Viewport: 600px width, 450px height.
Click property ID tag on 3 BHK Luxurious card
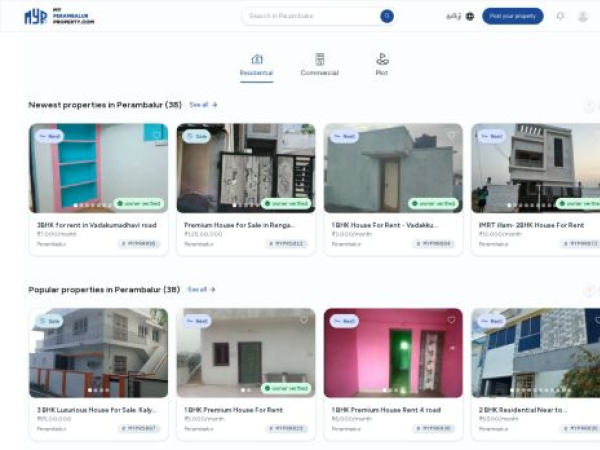click(139, 428)
